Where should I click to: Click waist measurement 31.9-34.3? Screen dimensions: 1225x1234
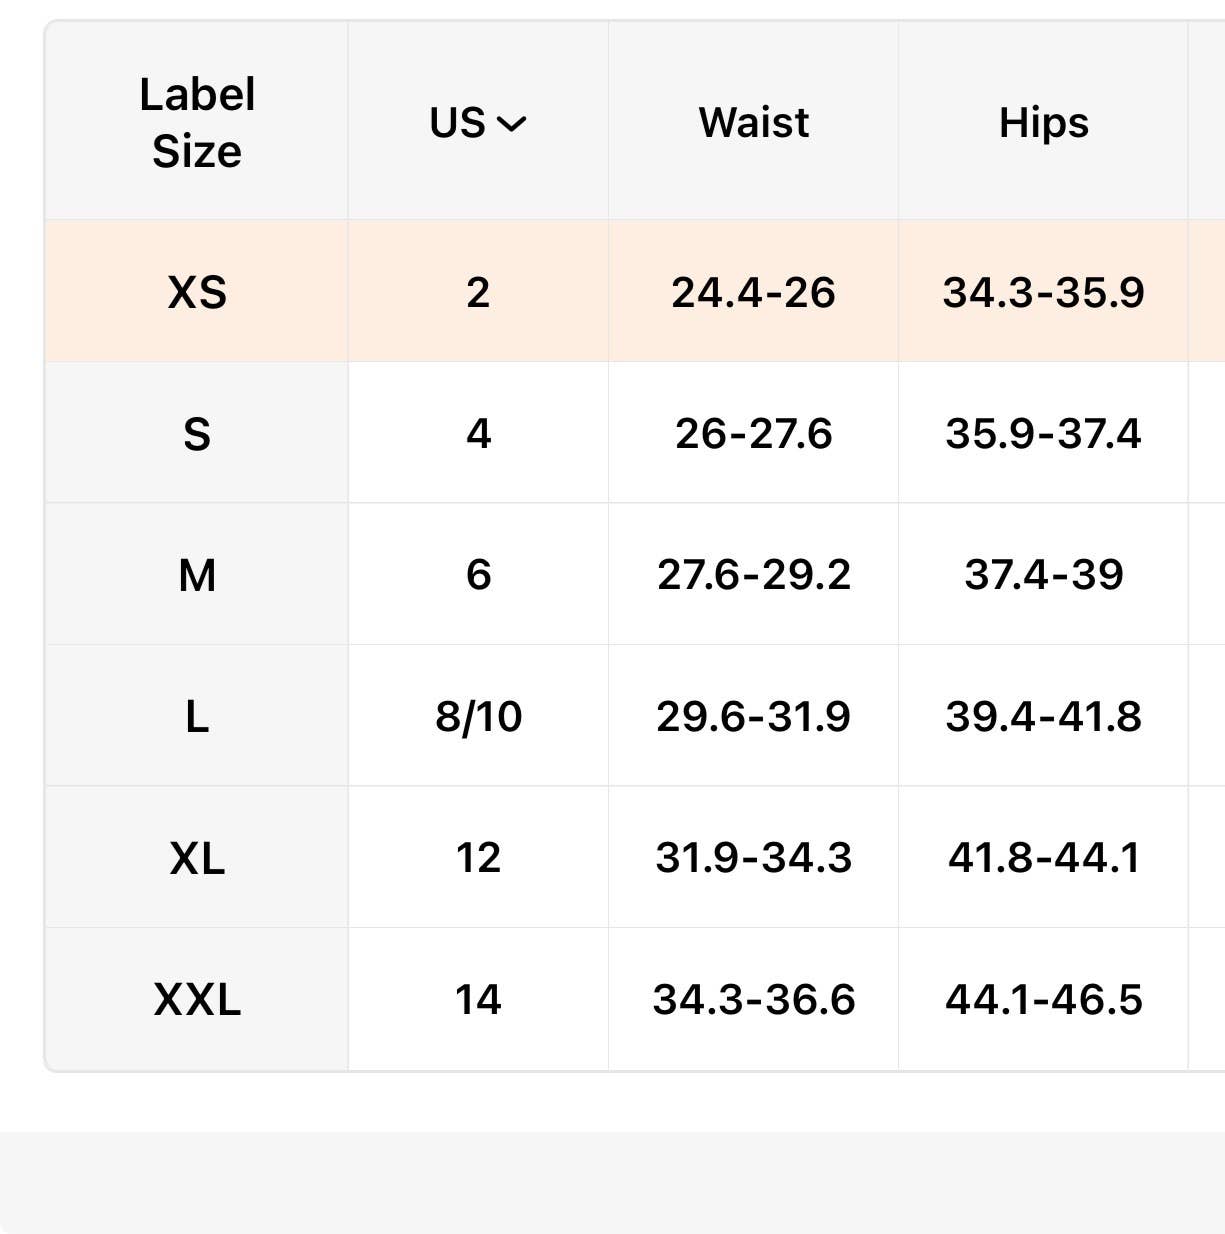coord(753,858)
